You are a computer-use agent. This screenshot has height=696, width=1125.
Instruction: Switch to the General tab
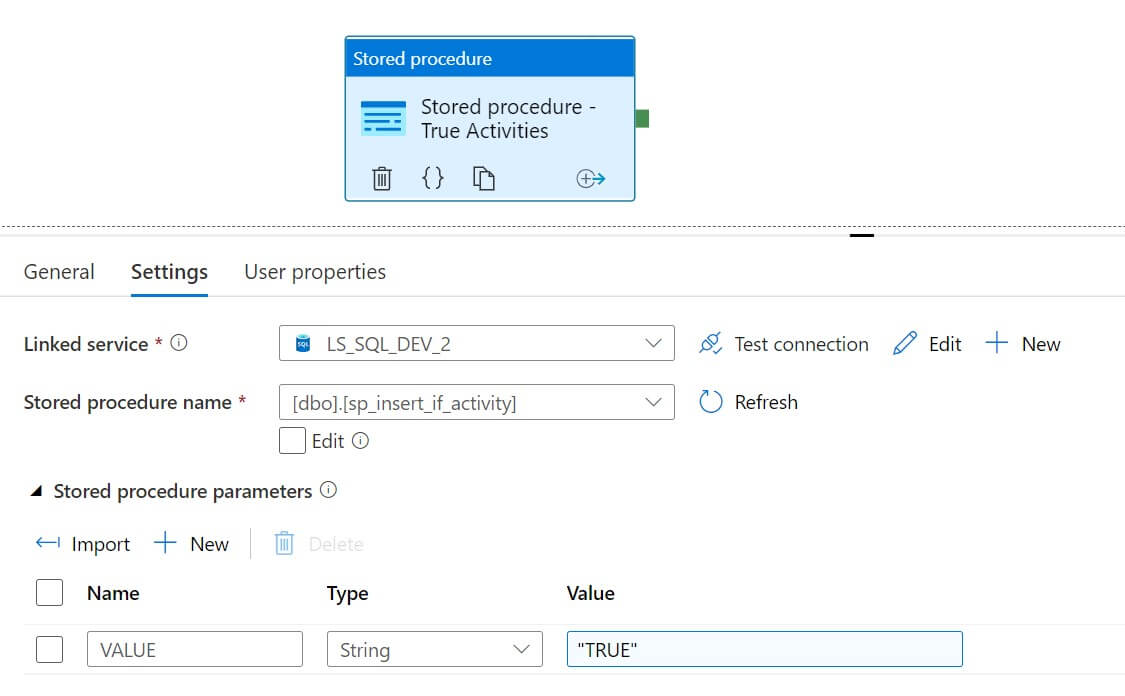59,272
